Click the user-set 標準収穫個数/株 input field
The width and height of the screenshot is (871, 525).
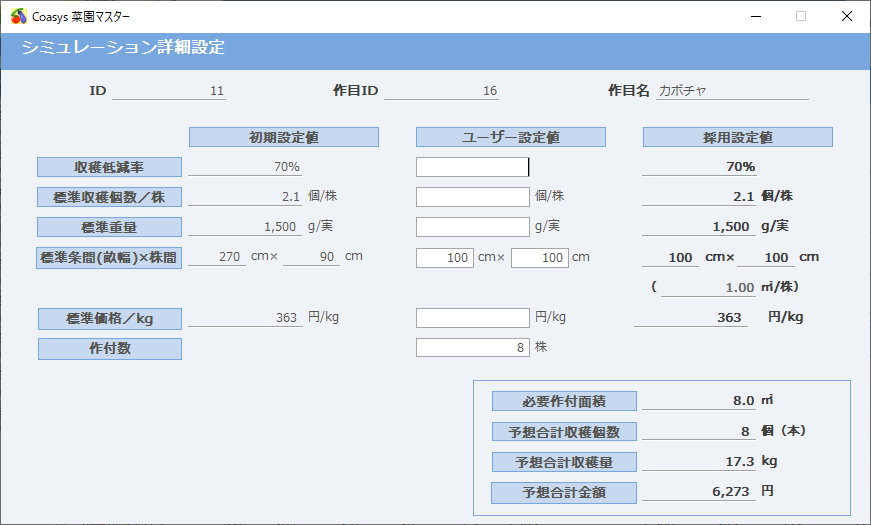pyautogui.click(x=472, y=197)
